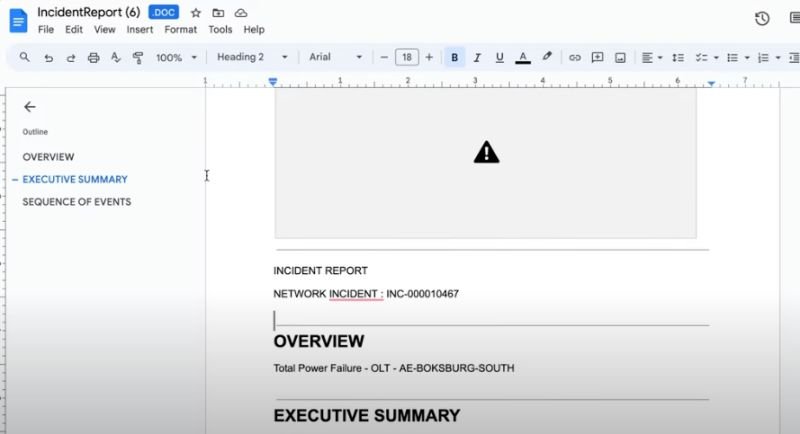Viewport: 800px width, 434px height.
Task: Run spelling and grammar check
Action: point(116,58)
